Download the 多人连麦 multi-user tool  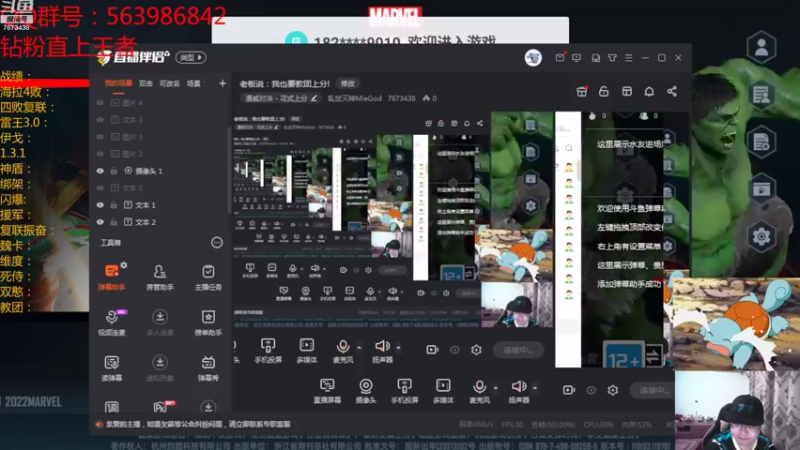point(160,322)
